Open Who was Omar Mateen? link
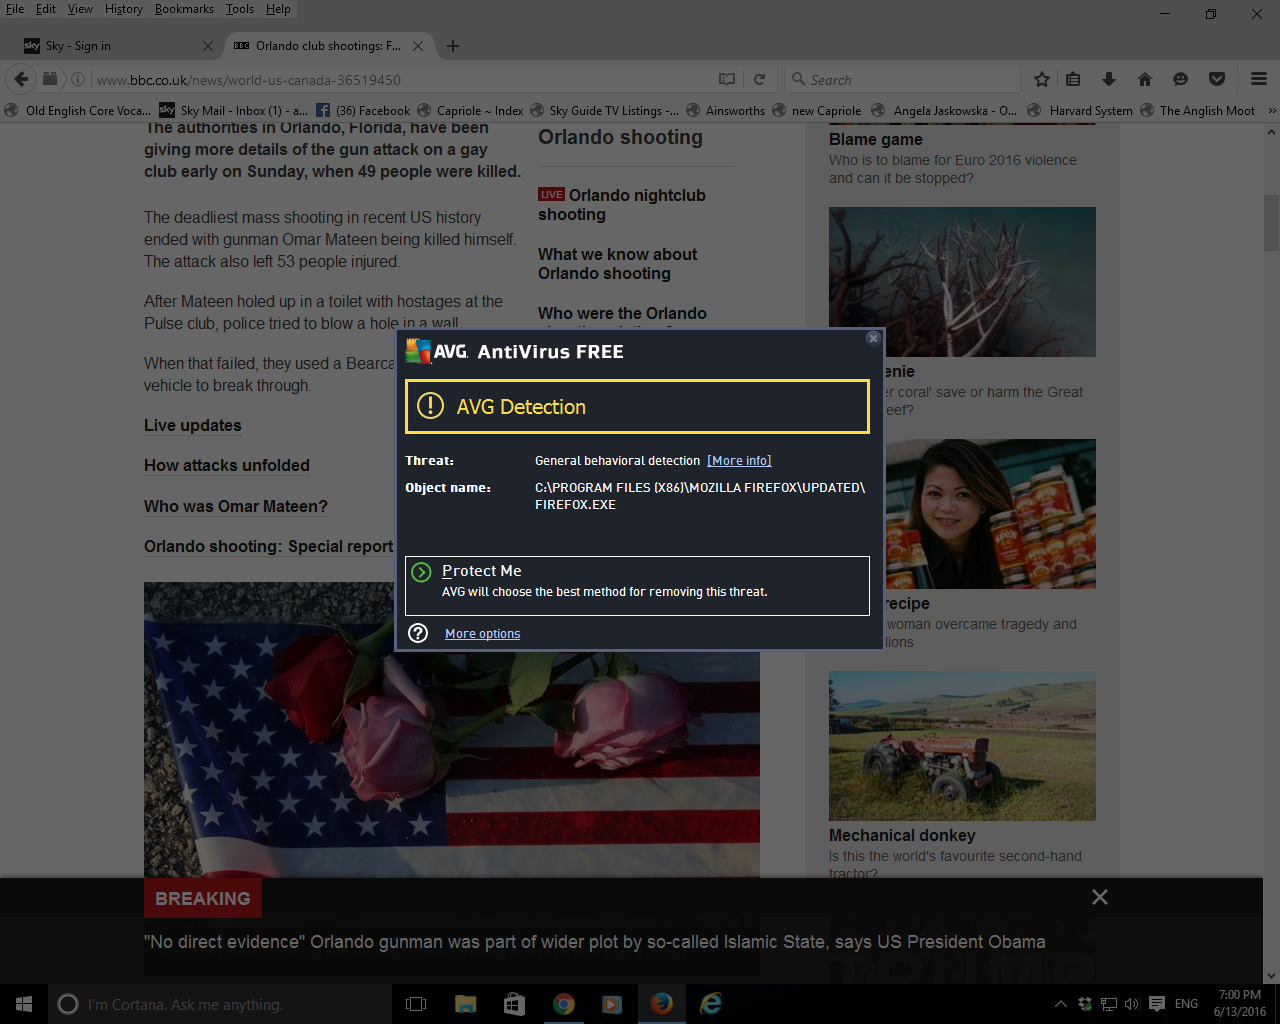Image resolution: width=1280 pixels, height=1024 pixels. point(236,506)
